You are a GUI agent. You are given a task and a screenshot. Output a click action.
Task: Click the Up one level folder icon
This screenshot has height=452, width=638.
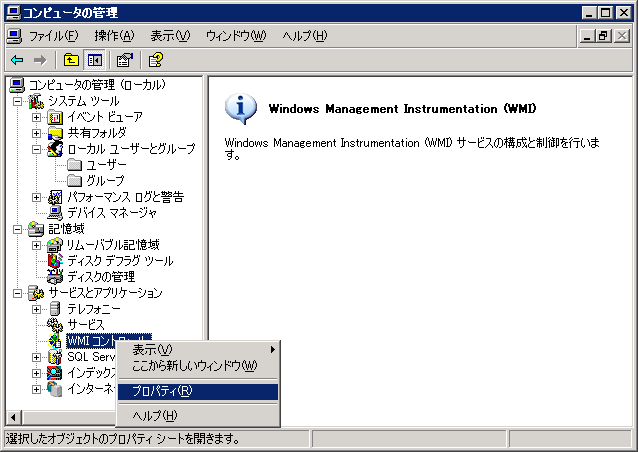click(71, 60)
